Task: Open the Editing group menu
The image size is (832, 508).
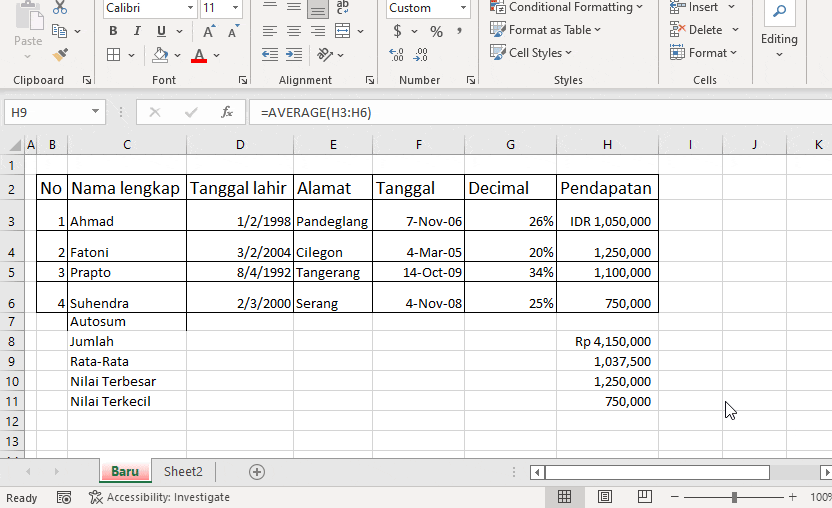Action: coord(779,29)
